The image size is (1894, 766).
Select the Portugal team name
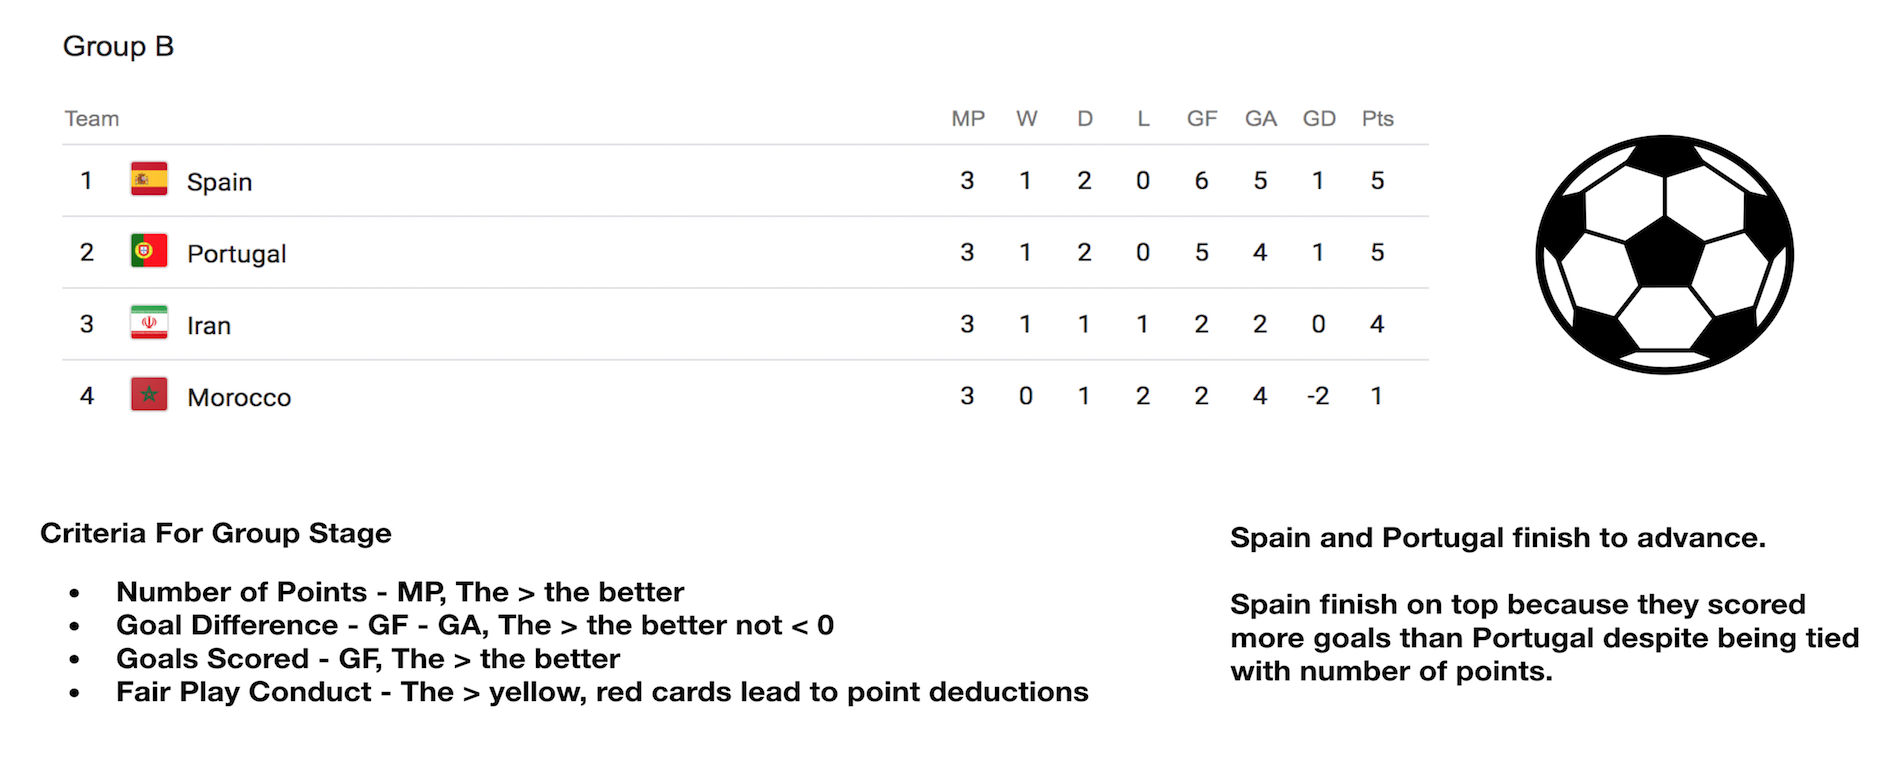(237, 254)
